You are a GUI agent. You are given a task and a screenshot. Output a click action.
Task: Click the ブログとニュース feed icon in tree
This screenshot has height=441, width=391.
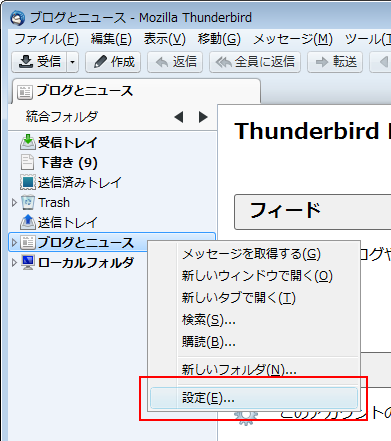(28, 242)
